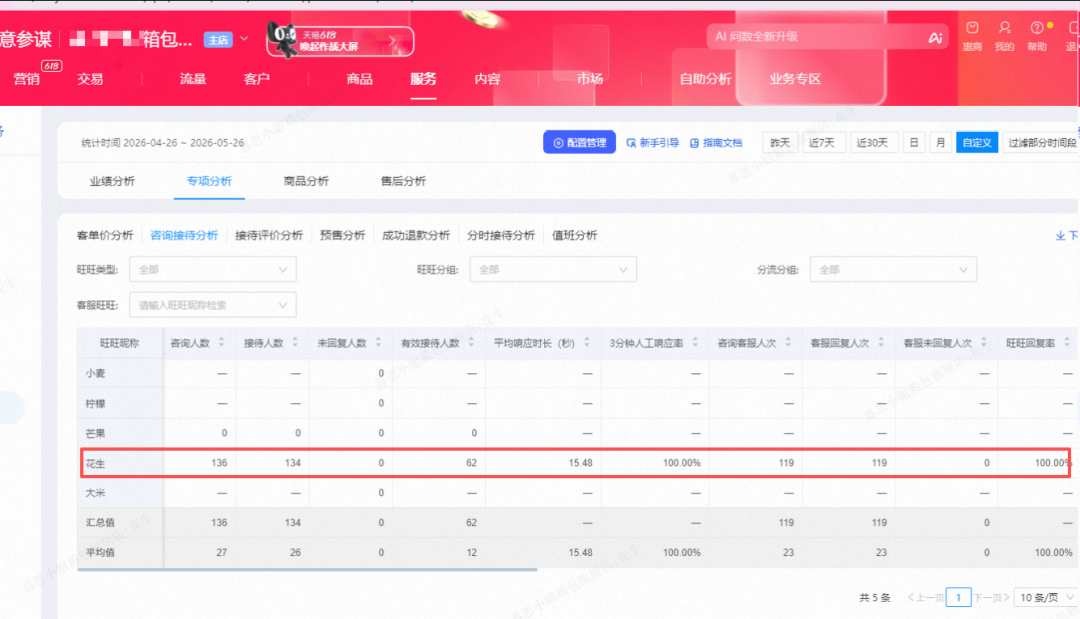Viewport: 1080px width, 619px height.
Task: Click the 天猫618 唤起作战大屏 banner
Action: [x=340, y=41]
